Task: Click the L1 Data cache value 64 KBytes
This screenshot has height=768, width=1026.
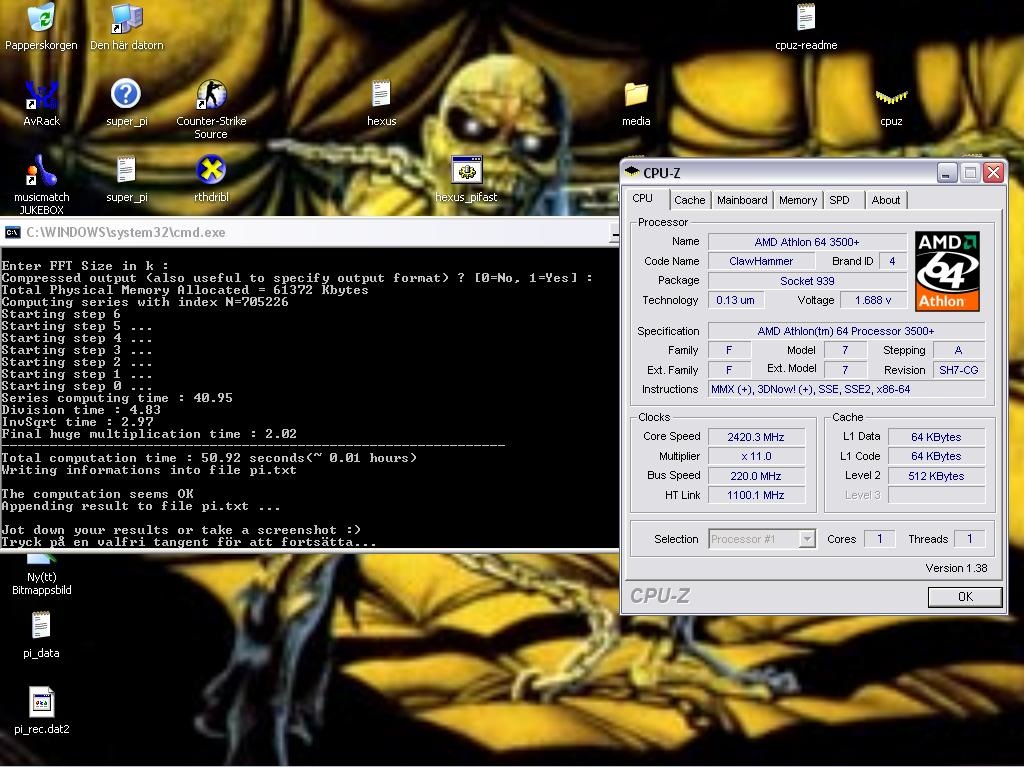Action: [936, 437]
